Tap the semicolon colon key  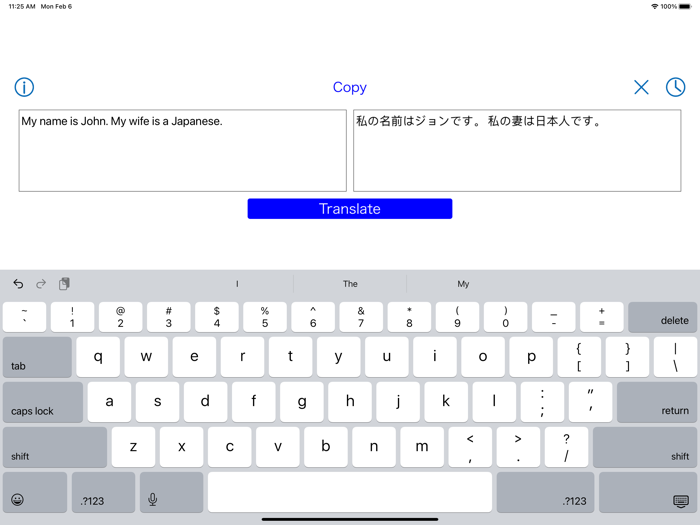(542, 402)
